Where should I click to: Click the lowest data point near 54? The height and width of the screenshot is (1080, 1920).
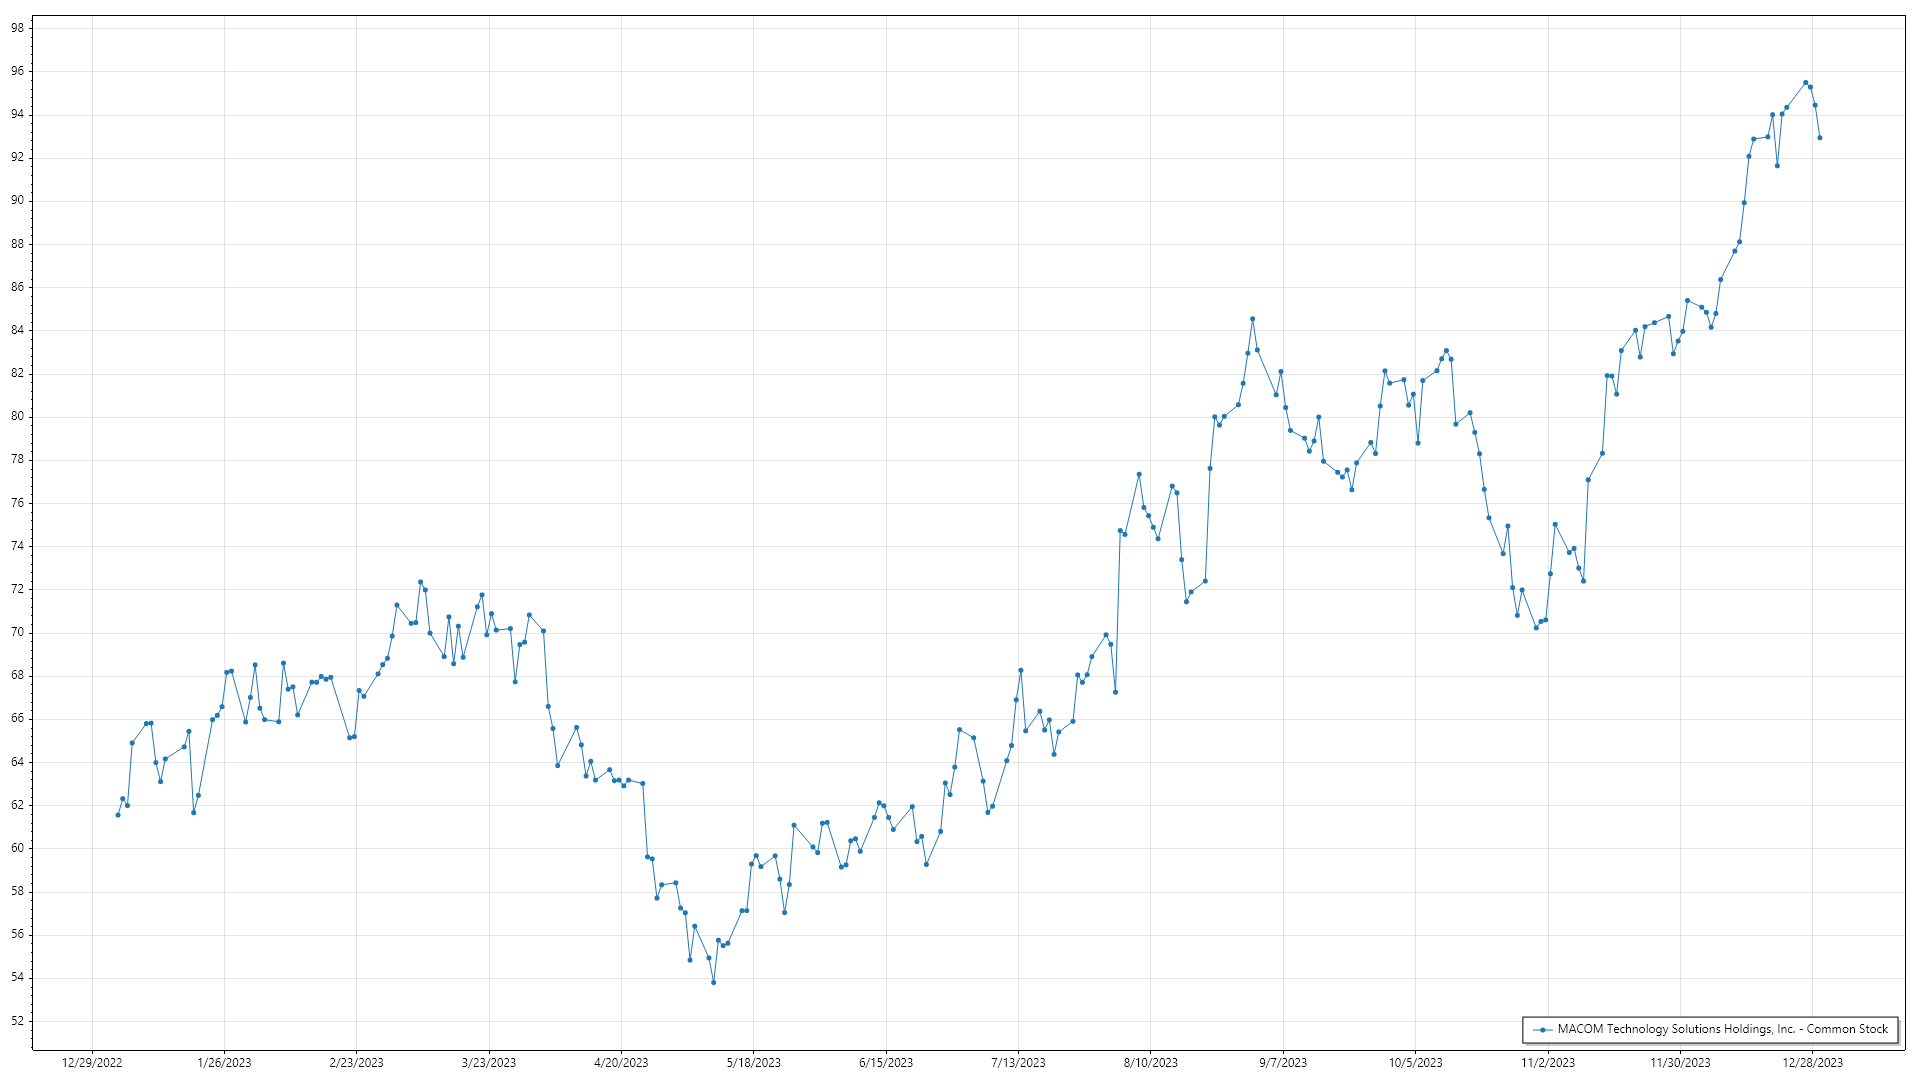pyautogui.click(x=713, y=982)
